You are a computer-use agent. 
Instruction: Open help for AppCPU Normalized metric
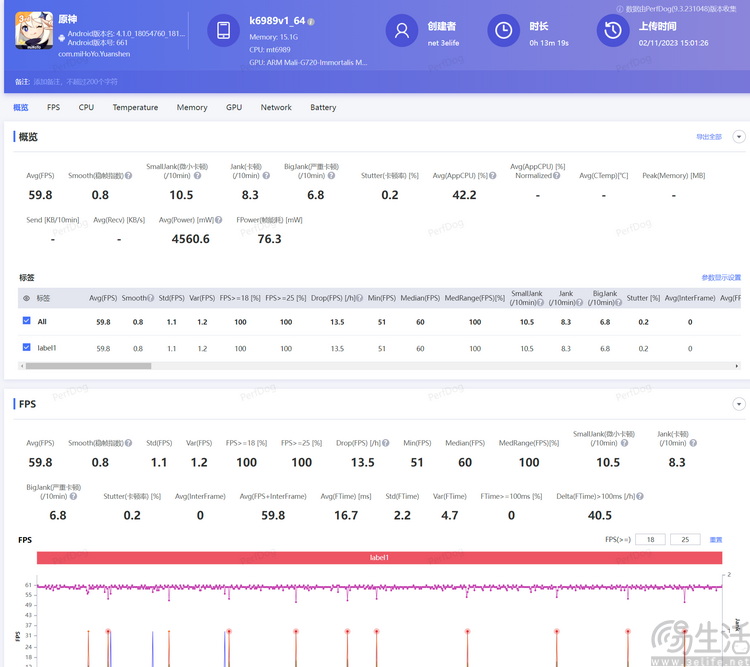tap(557, 176)
